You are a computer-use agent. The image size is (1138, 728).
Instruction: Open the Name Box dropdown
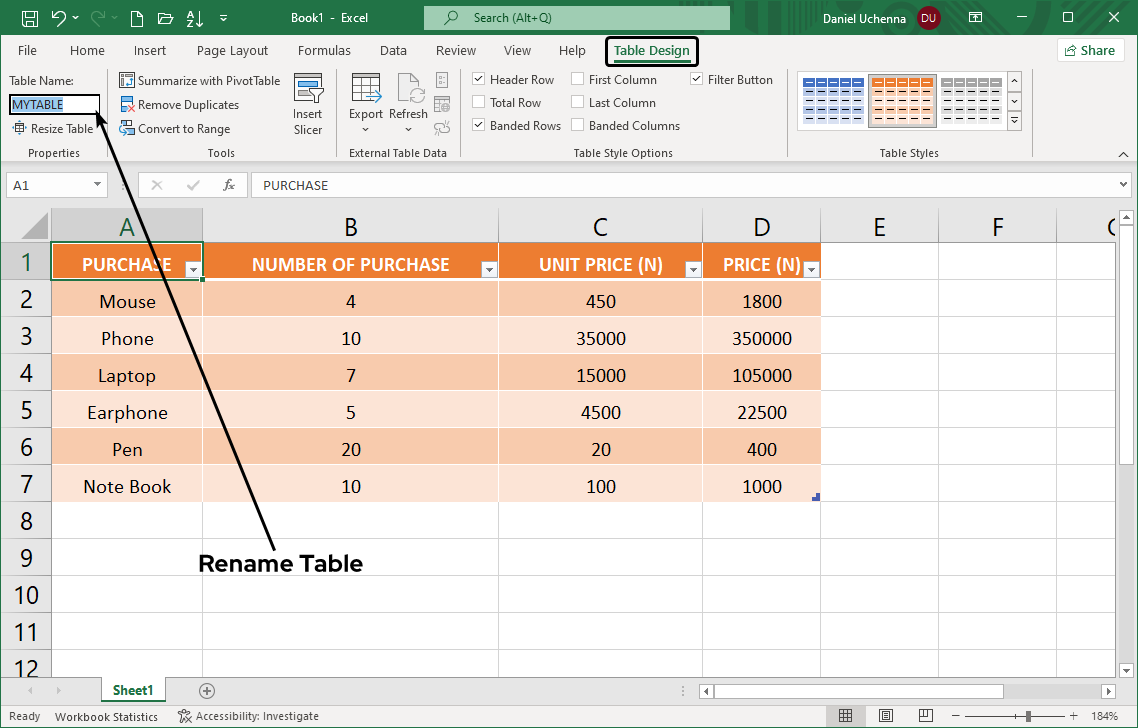95,185
